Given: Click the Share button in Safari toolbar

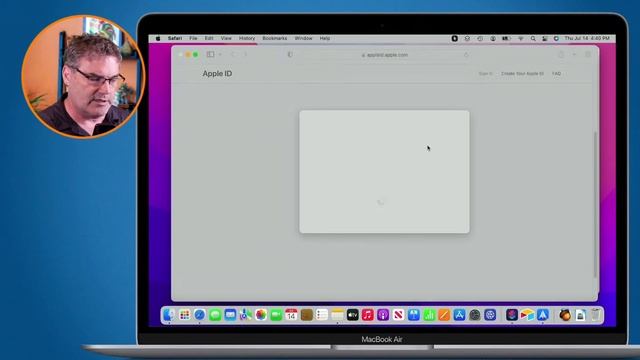Looking at the screenshot, I should (561, 54).
